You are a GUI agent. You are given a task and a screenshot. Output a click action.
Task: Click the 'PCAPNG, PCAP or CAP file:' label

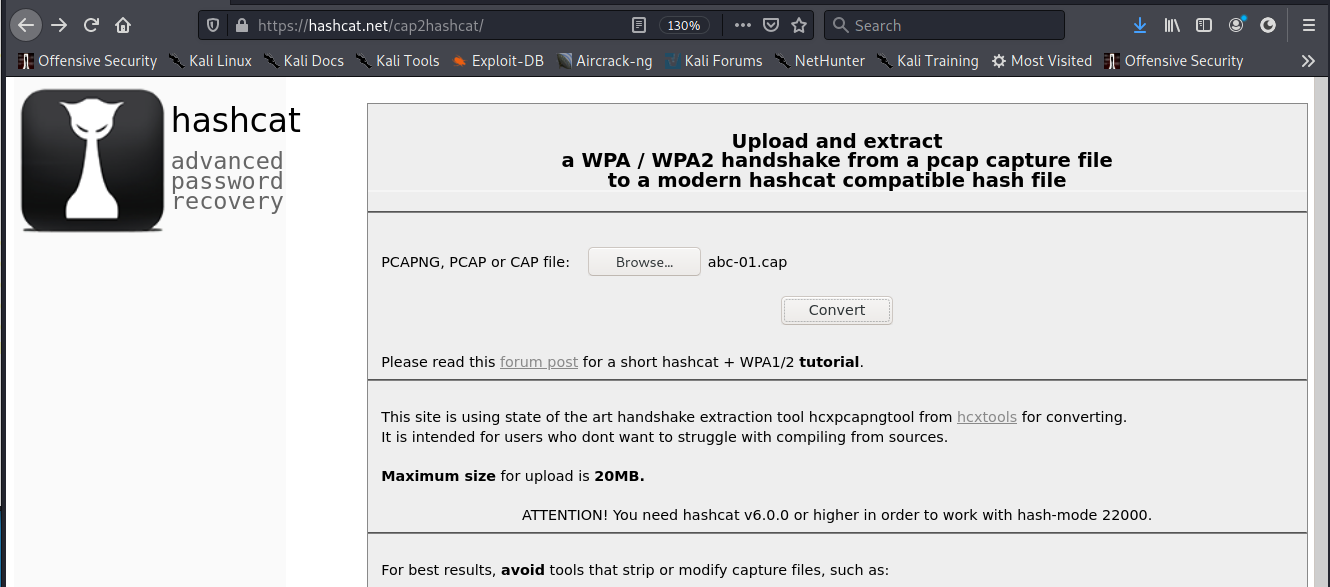tap(476, 262)
